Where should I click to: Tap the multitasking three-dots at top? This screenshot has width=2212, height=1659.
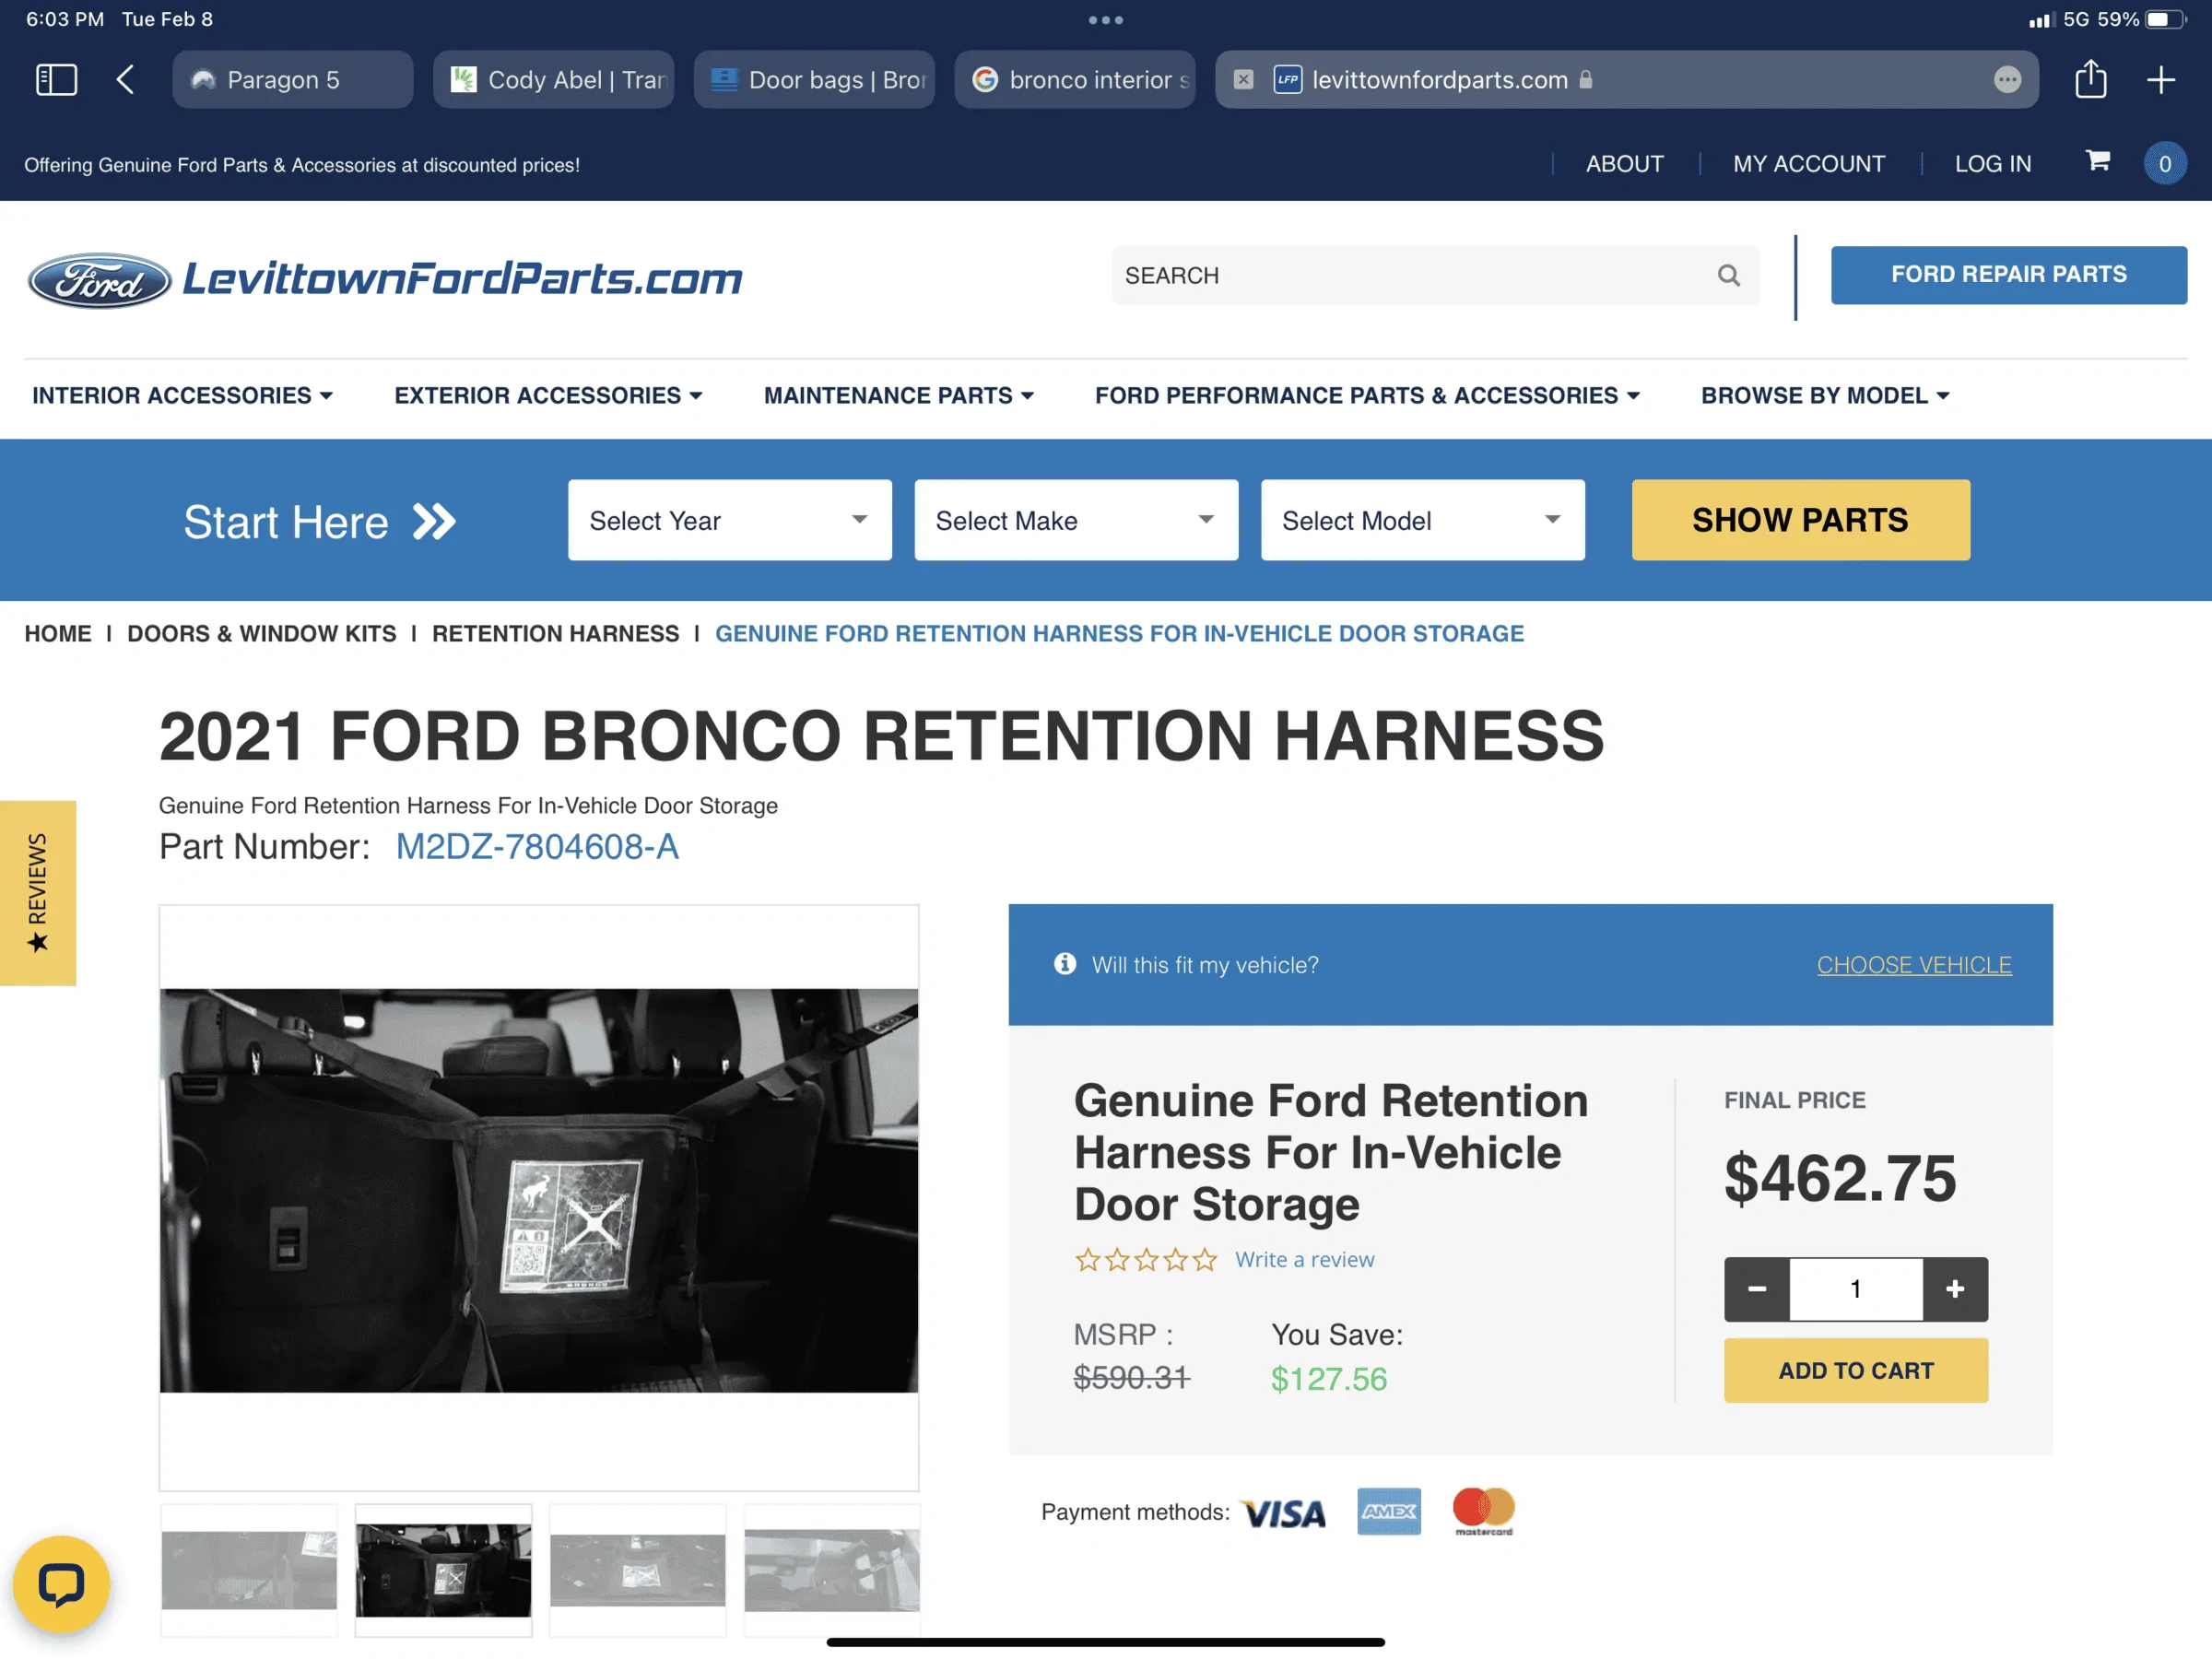1106,20
